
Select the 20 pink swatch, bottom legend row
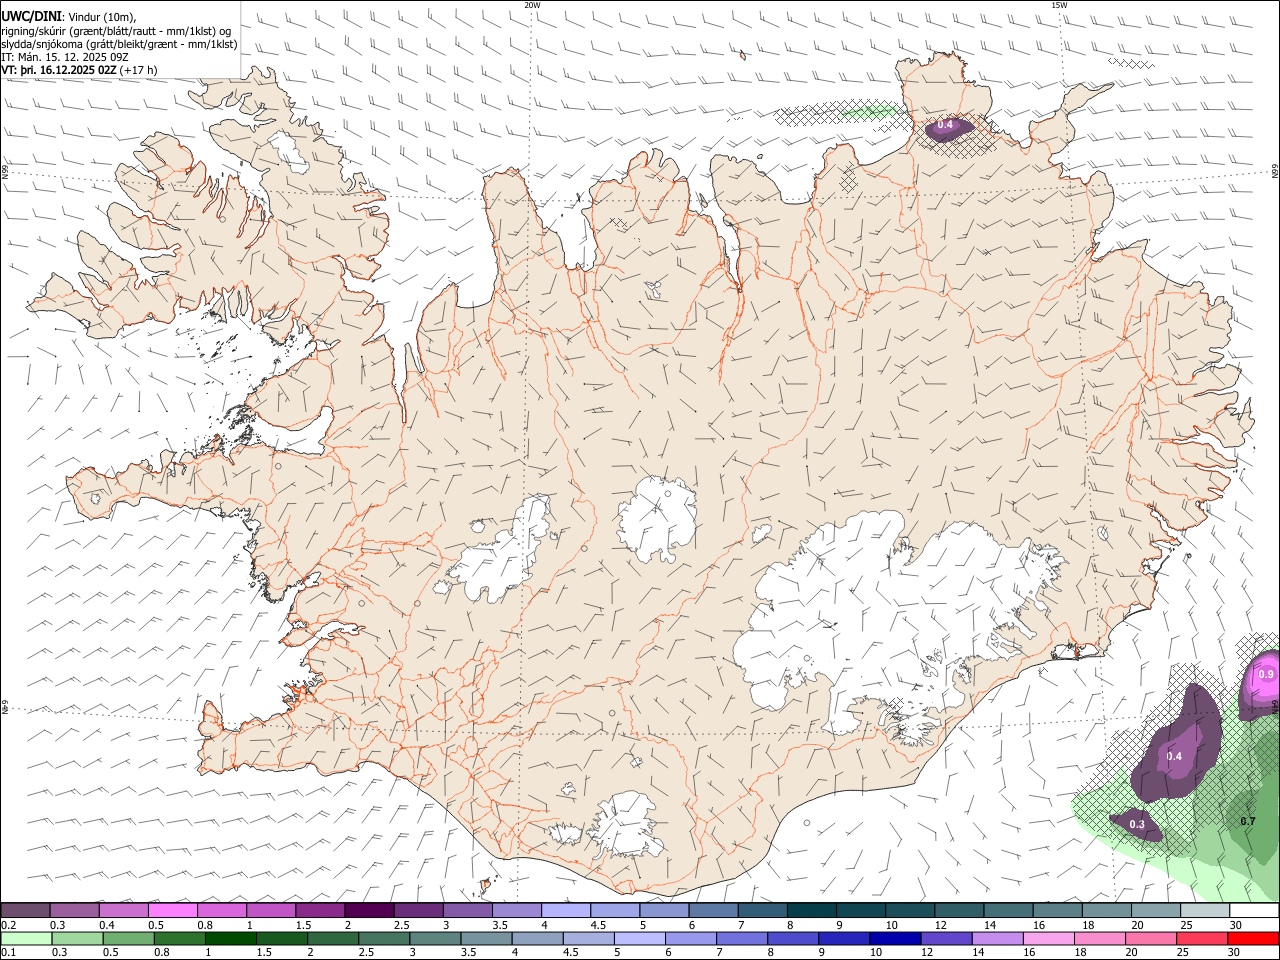coord(1150,938)
